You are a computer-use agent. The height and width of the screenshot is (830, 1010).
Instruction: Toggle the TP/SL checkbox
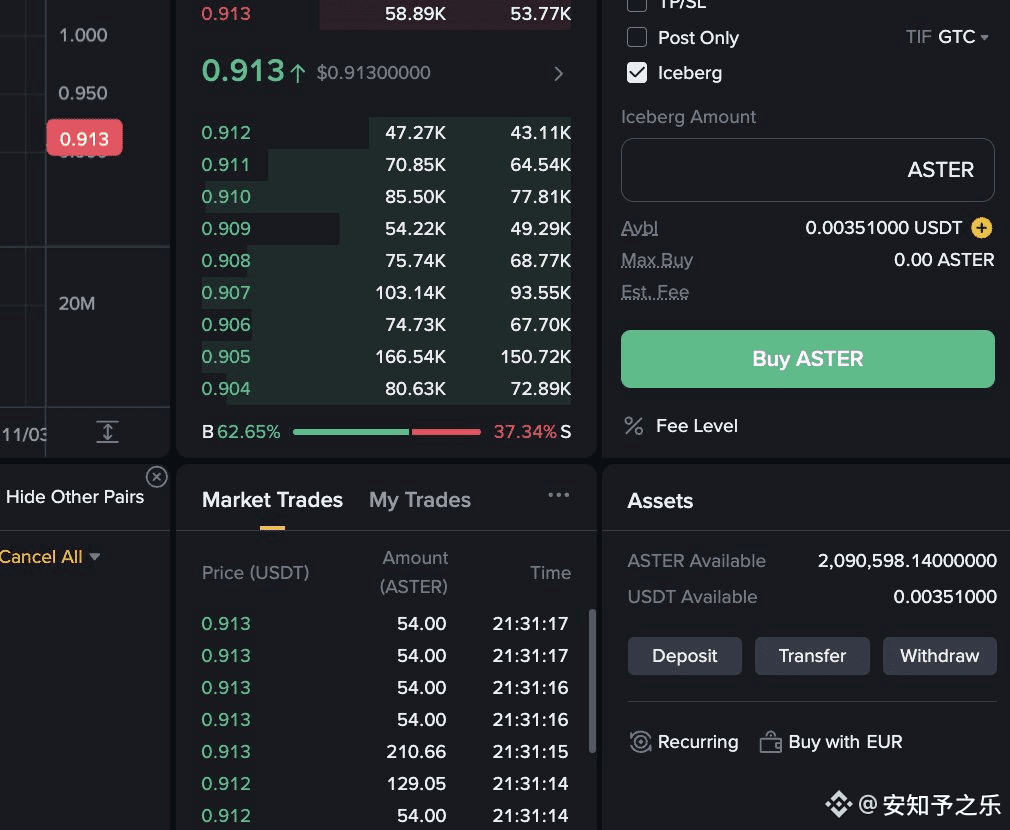(x=637, y=5)
